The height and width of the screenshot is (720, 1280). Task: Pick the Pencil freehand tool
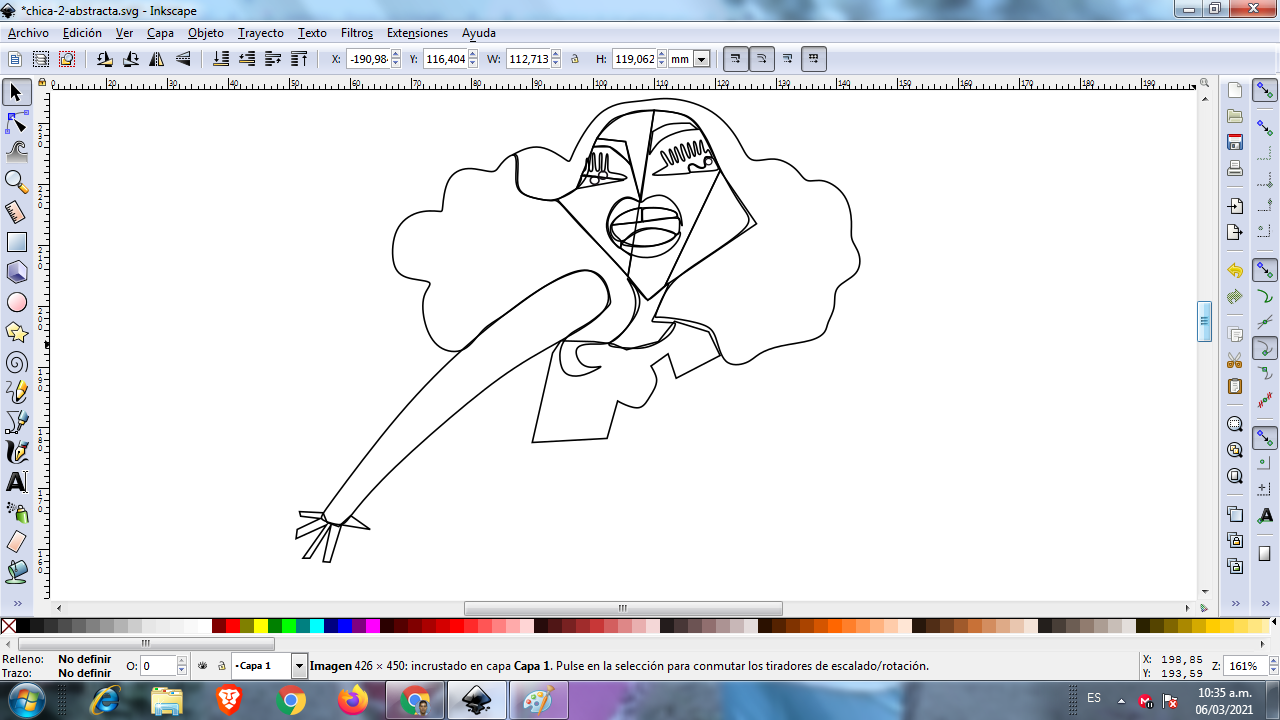coord(16,392)
